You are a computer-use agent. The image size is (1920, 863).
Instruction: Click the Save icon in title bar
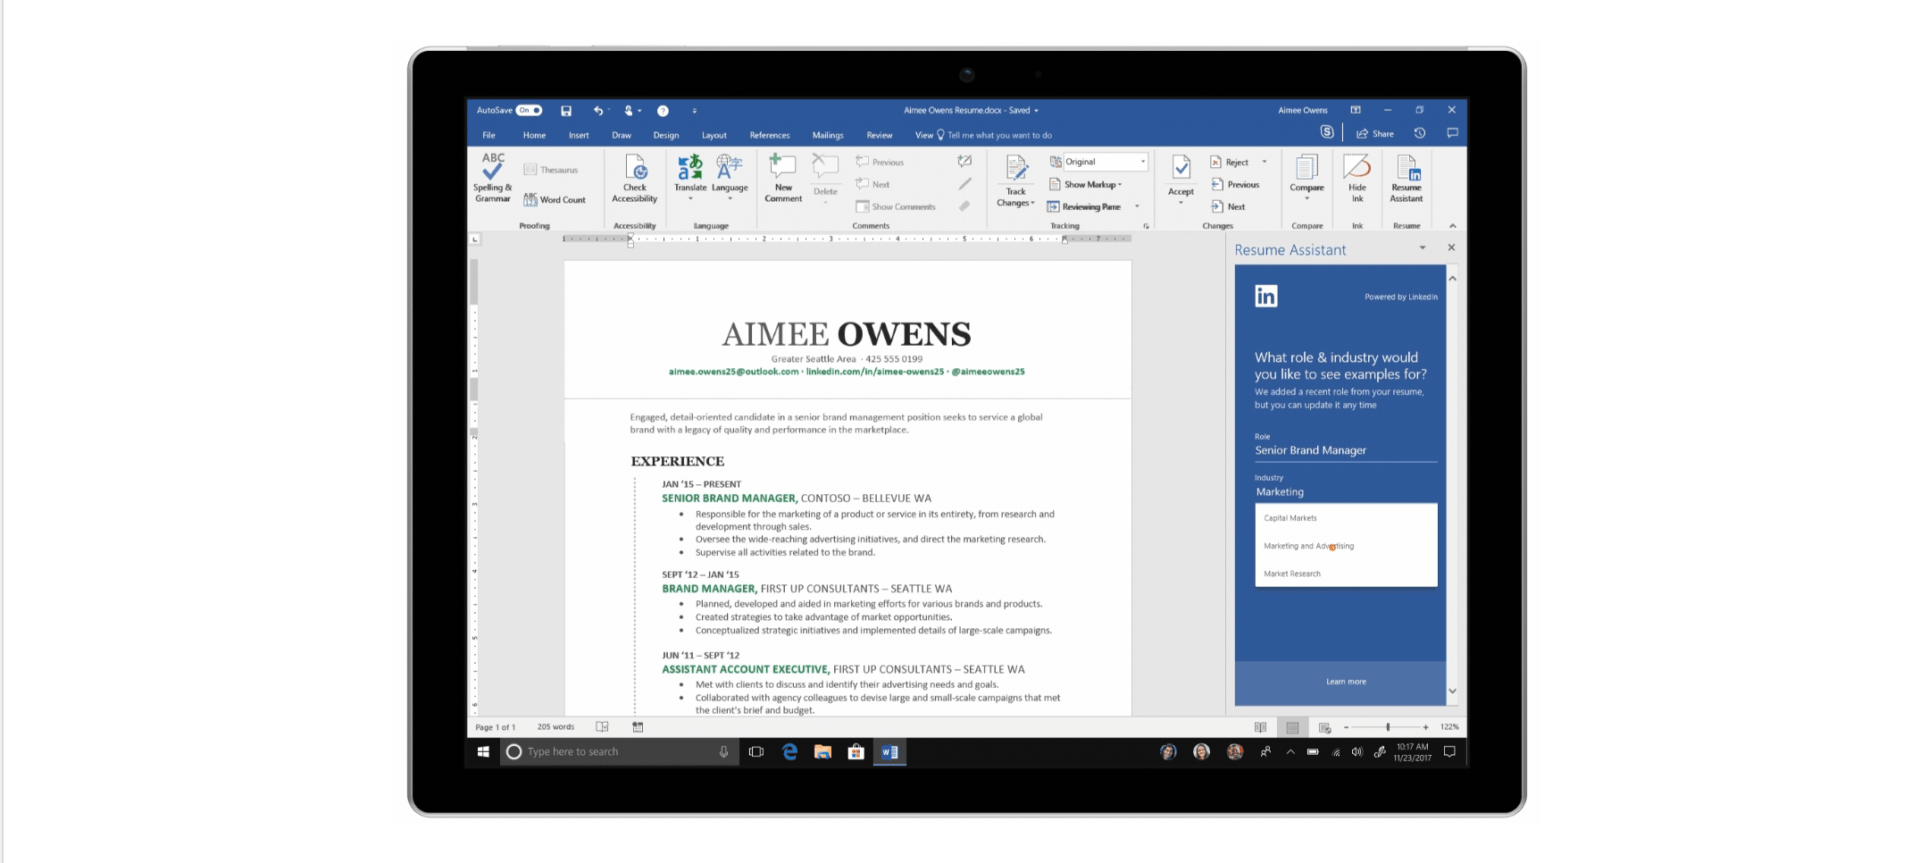click(566, 111)
